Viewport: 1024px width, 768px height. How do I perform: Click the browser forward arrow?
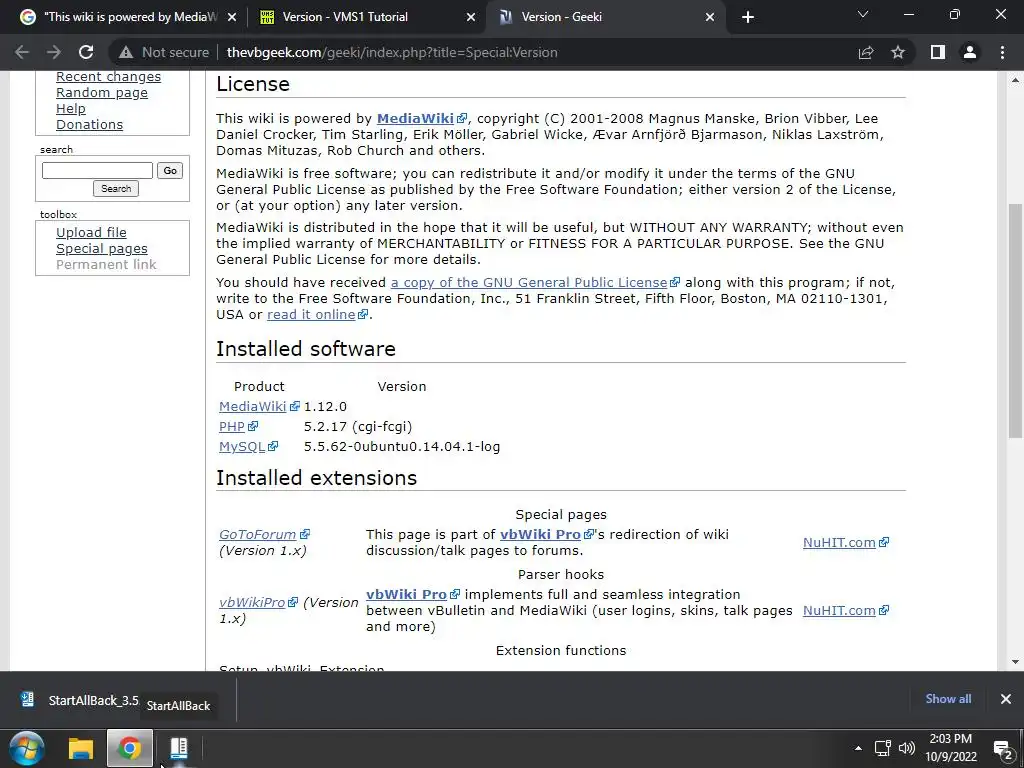point(54,52)
